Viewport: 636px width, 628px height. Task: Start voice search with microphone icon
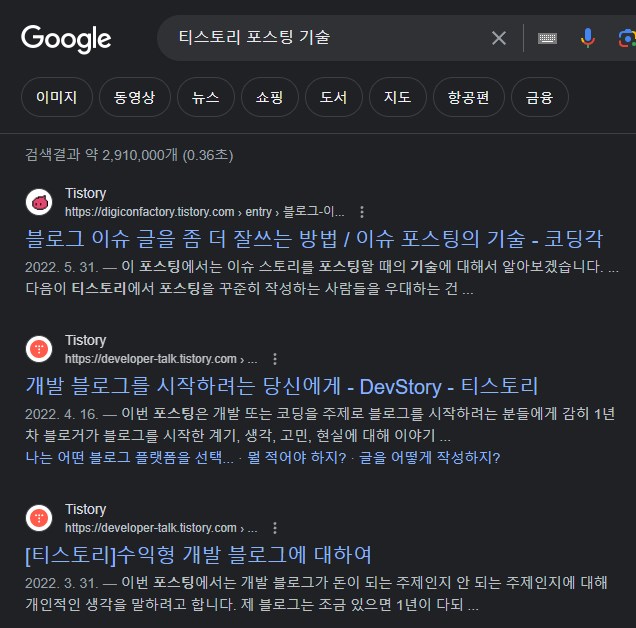coord(587,38)
